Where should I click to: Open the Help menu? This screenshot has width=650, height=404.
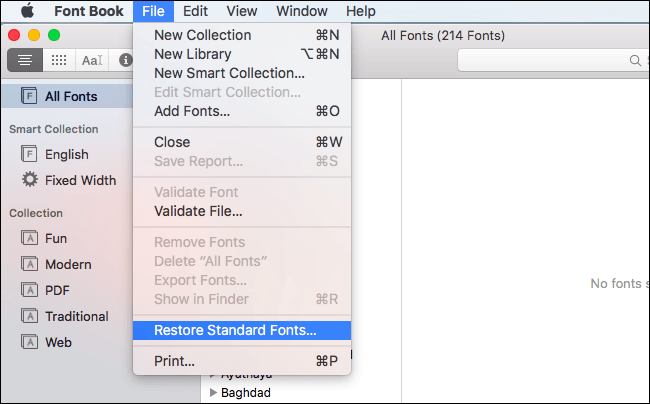[360, 11]
